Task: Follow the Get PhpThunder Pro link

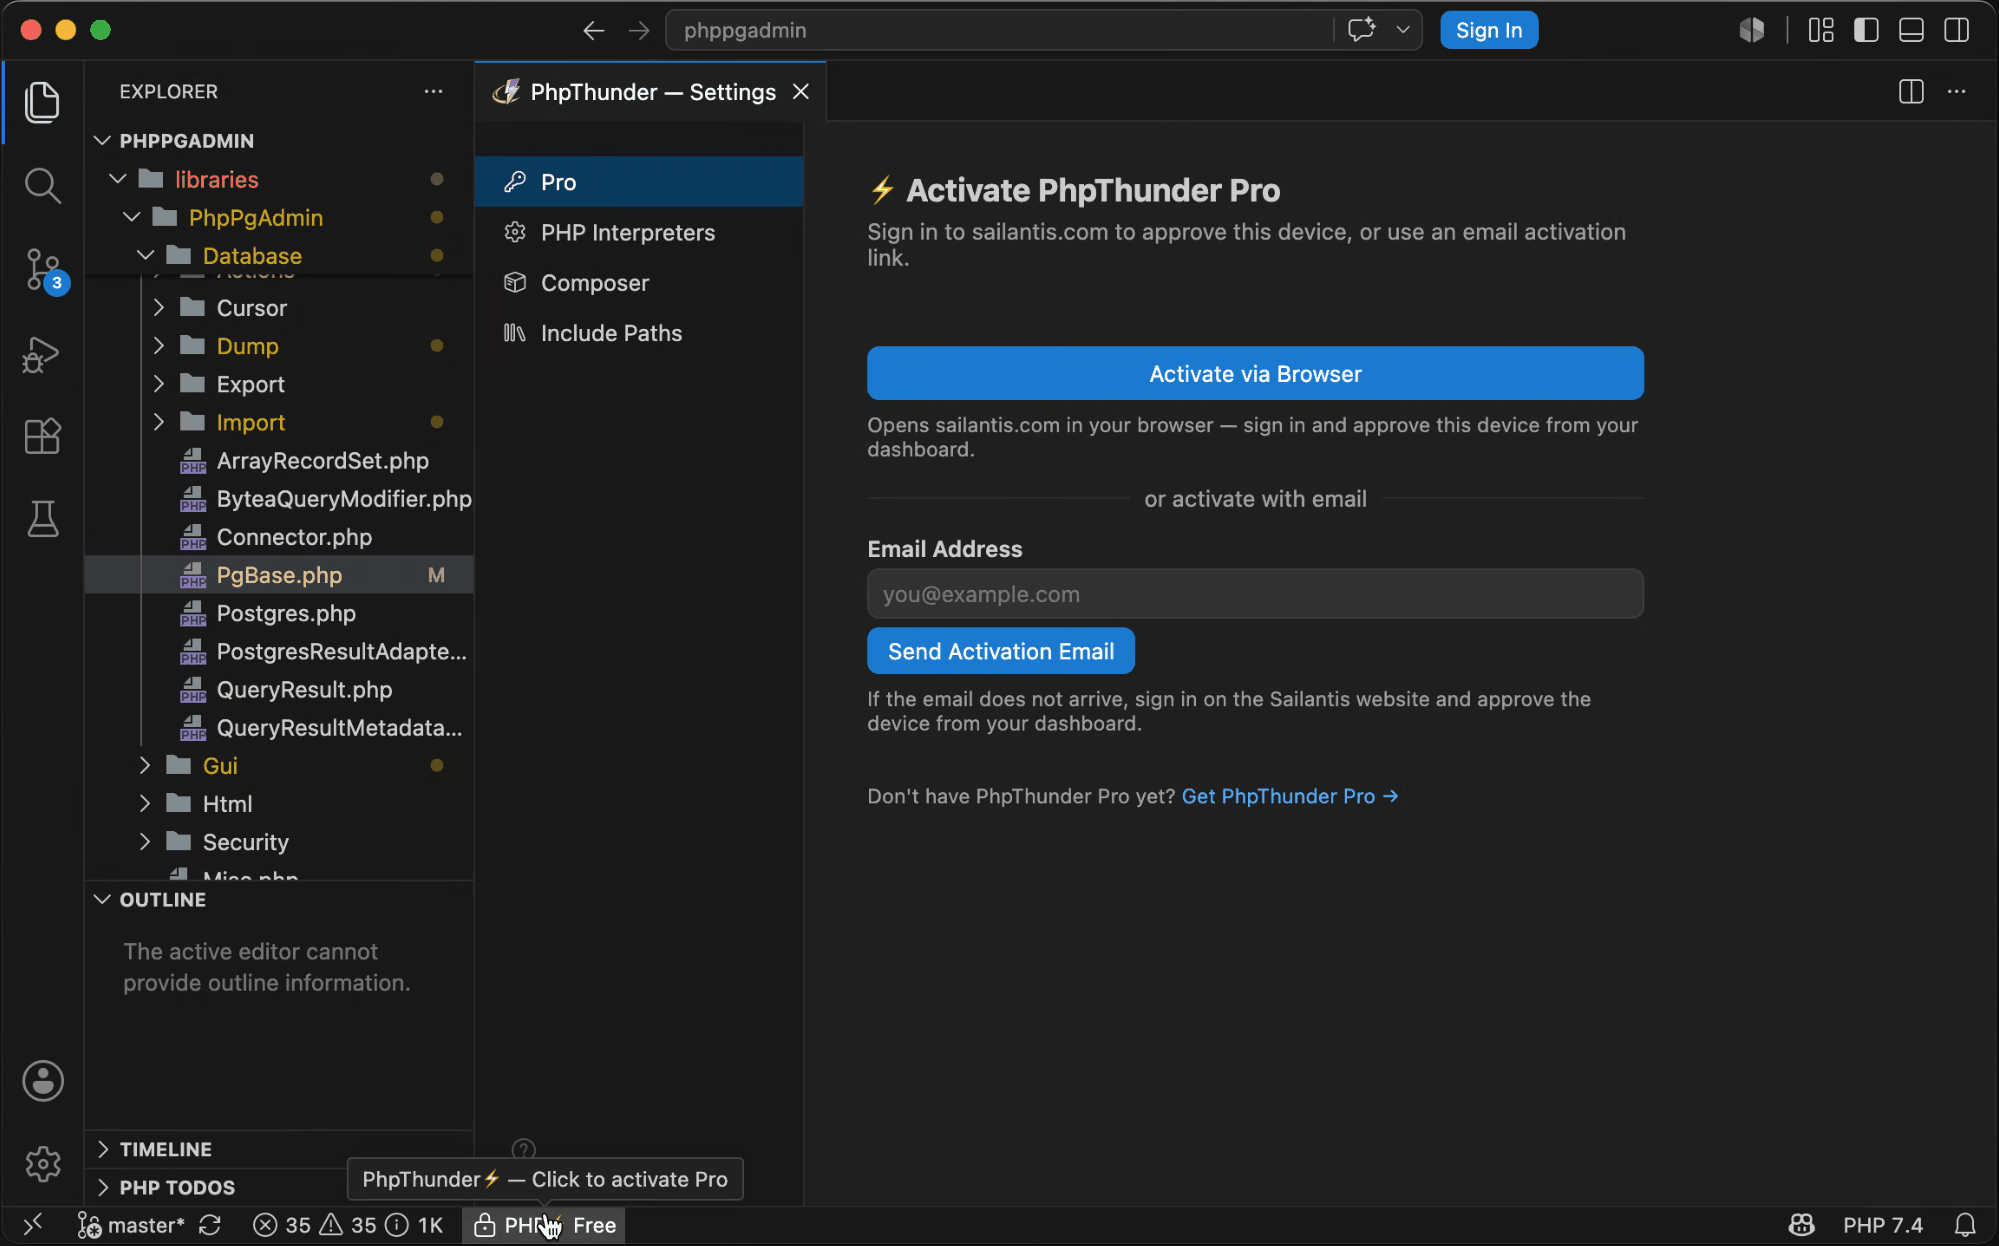Action: 1290,796
